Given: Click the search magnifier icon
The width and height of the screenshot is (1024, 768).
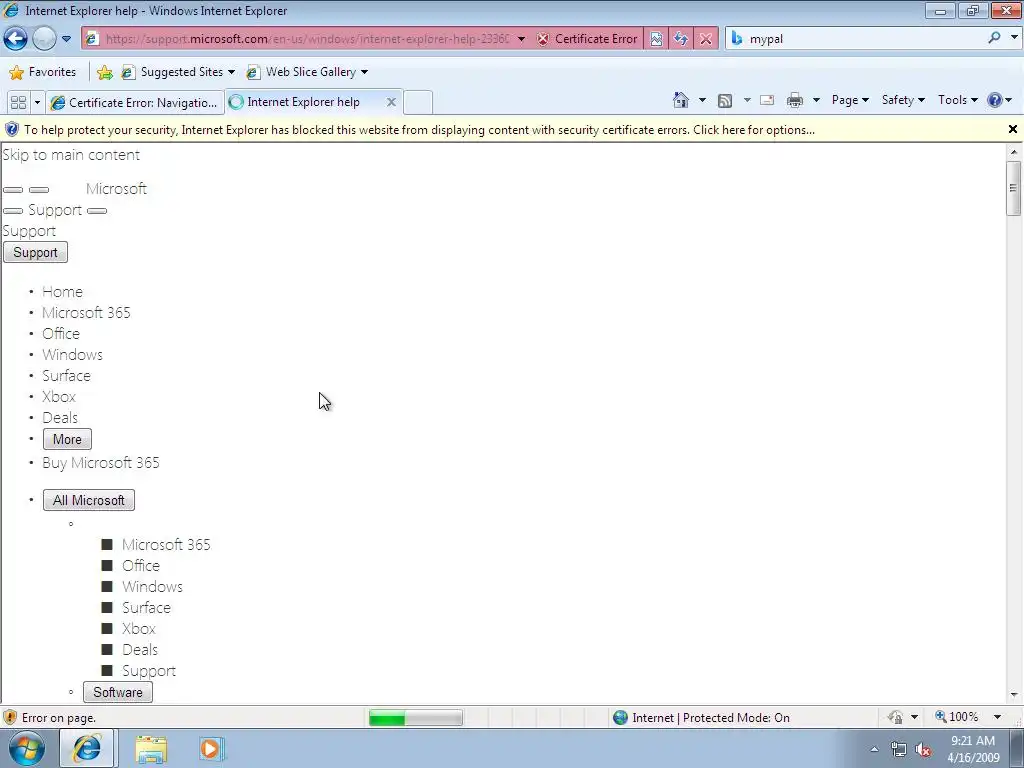Looking at the screenshot, I should pos(994,39).
